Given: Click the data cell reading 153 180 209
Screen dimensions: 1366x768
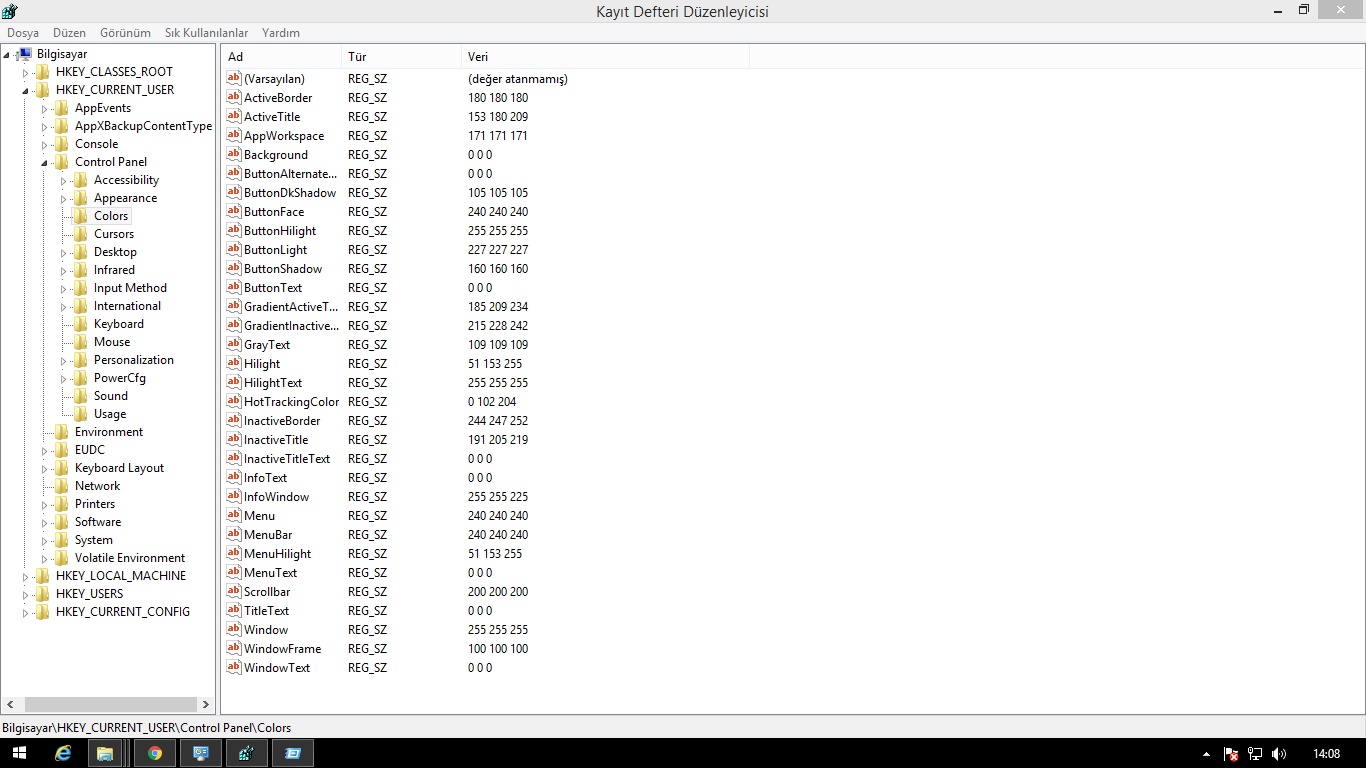Looking at the screenshot, I should pos(498,117).
